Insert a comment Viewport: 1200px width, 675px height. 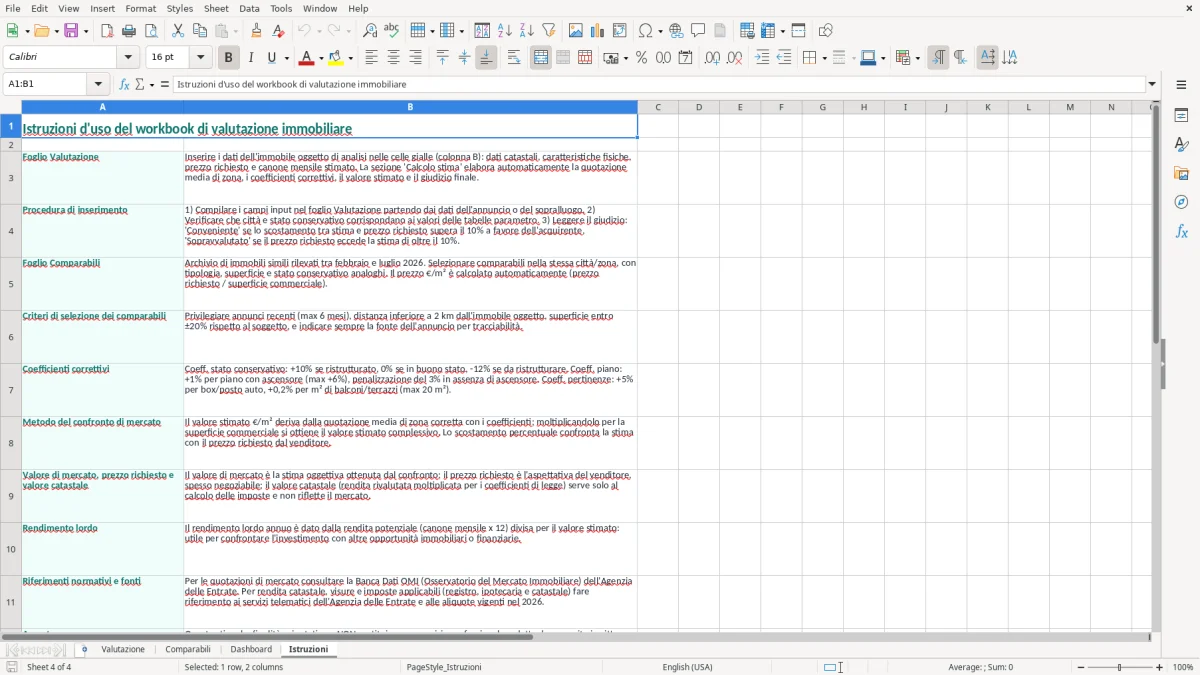click(698, 31)
